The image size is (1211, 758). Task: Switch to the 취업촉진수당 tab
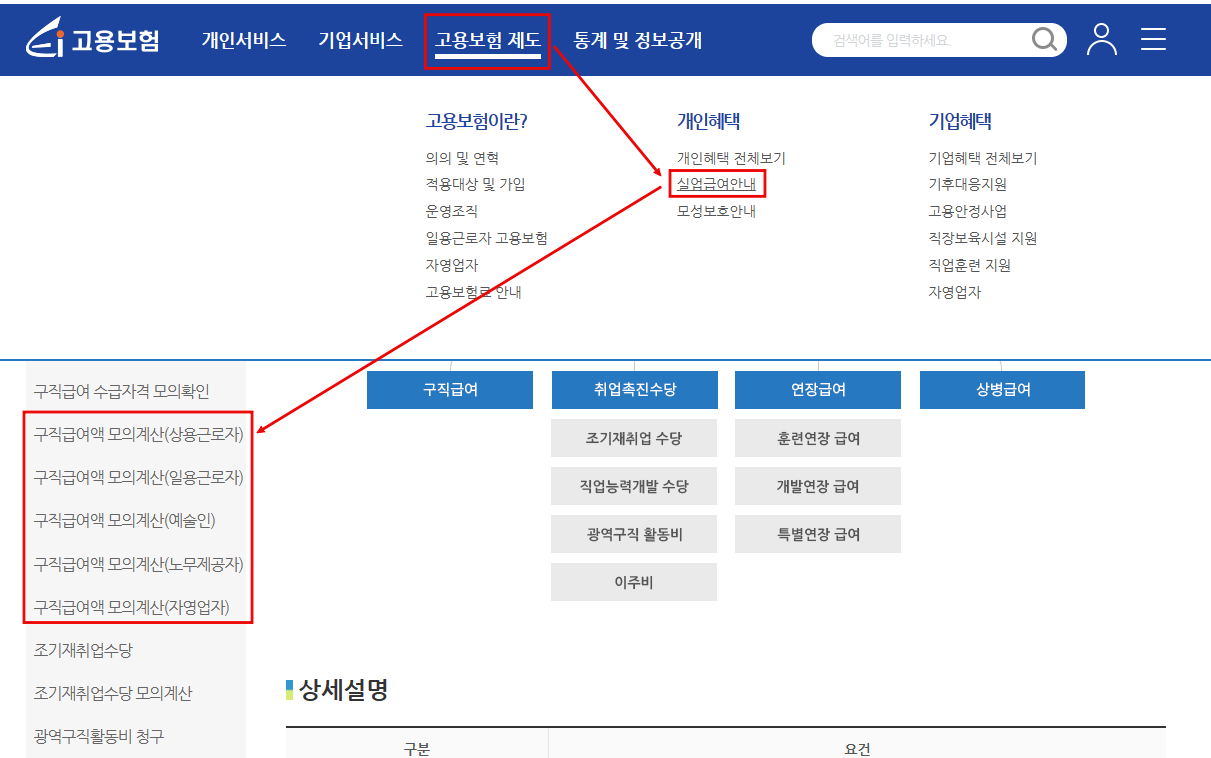tap(633, 389)
